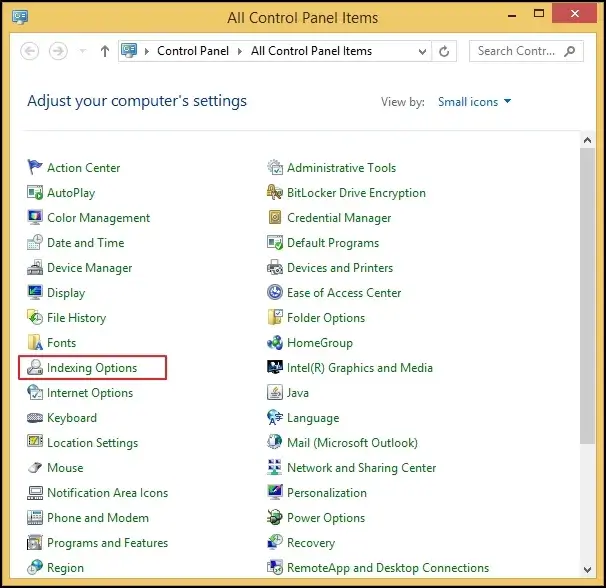This screenshot has width=606, height=588.
Task: Open the Network and Sharing Center link
Action: [361, 468]
